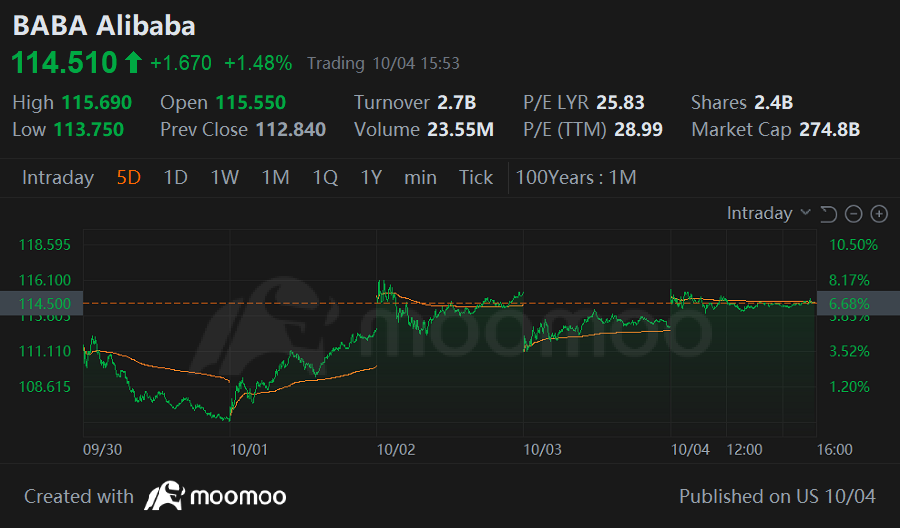Click the Trading 10/04 15:53 status
The width and height of the screenshot is (900, 528).
[x=383, y=63]
